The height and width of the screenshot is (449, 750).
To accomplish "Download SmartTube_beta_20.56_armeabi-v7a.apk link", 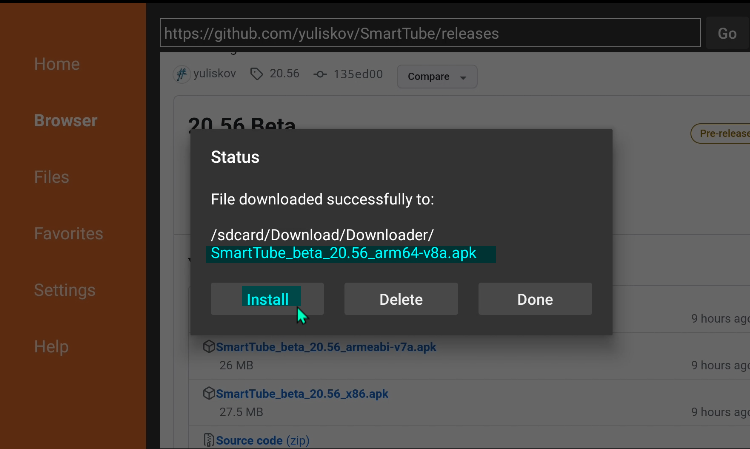I will pos(326,347).
